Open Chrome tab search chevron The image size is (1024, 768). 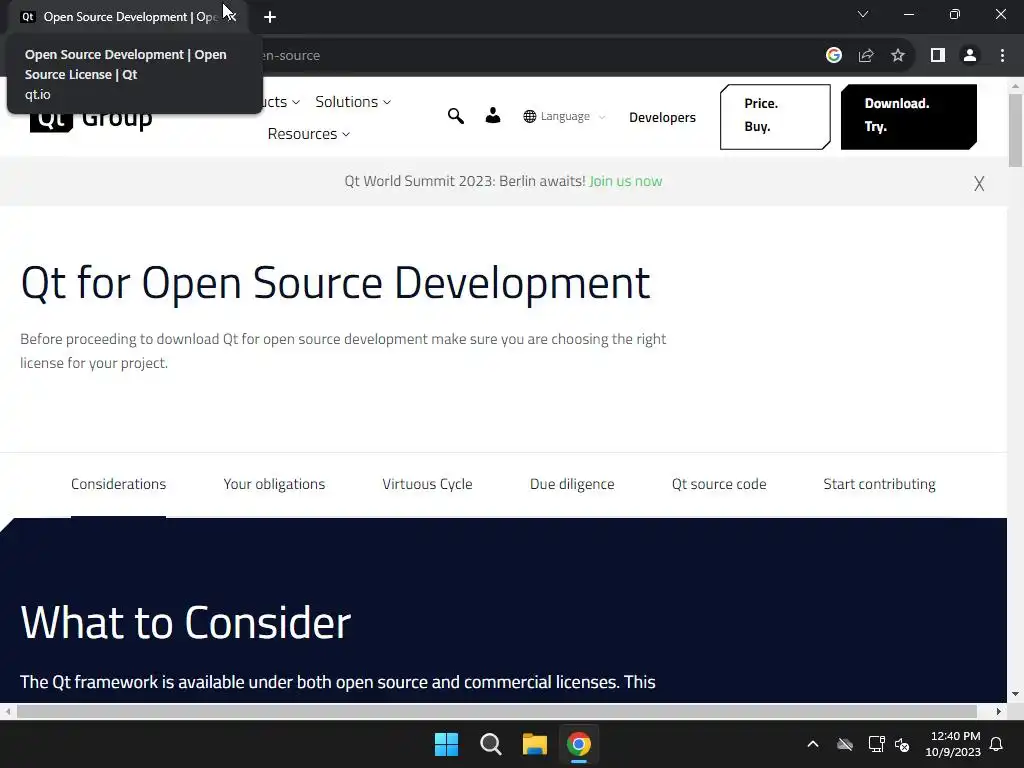[x=863, y=14]
